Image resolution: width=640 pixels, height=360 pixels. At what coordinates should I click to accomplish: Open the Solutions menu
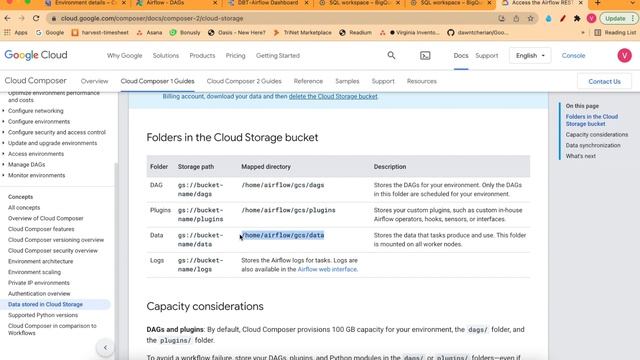166,56
